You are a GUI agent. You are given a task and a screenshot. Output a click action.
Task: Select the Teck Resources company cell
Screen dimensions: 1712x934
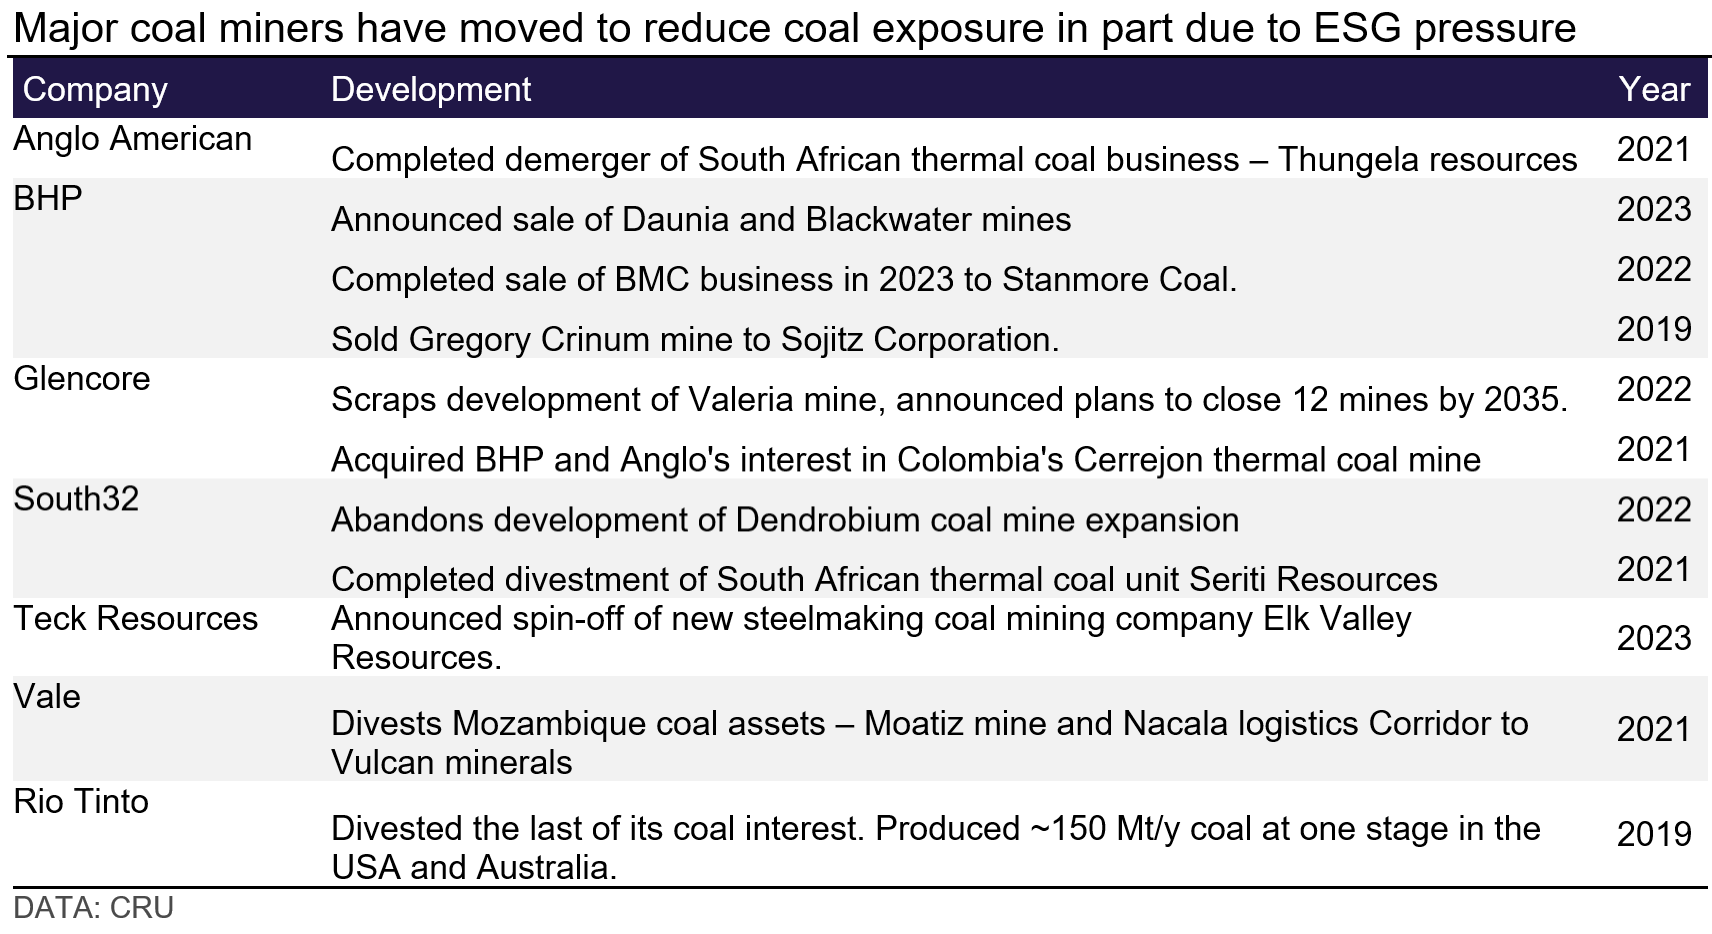[x=136, y=619]
